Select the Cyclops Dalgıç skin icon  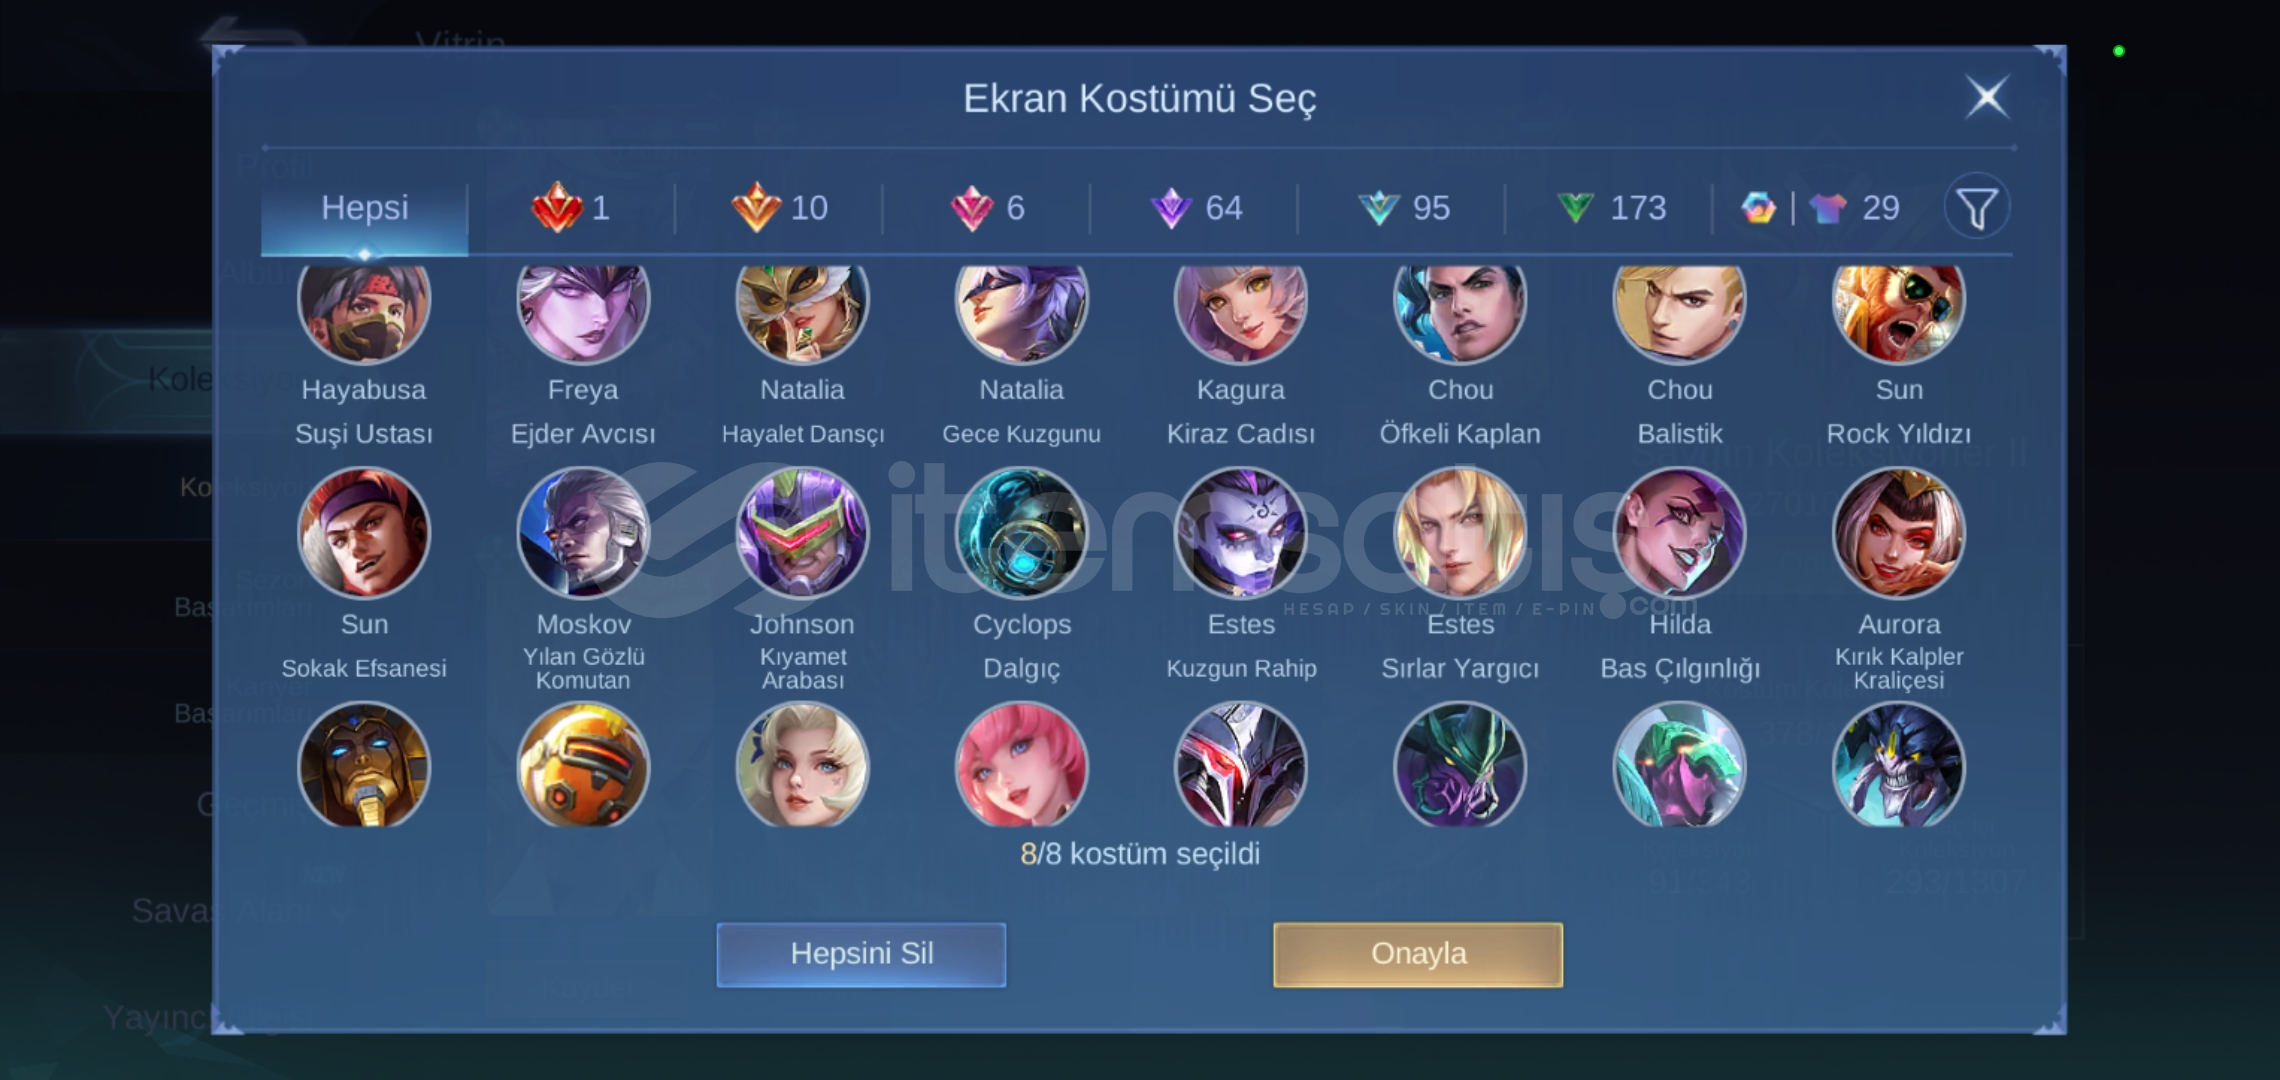1022,533
